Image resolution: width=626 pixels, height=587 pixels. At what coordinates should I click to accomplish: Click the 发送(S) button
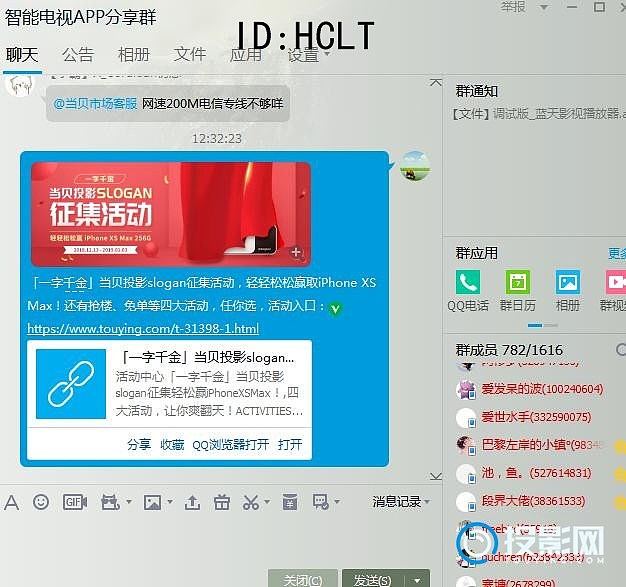coord(373,579)
